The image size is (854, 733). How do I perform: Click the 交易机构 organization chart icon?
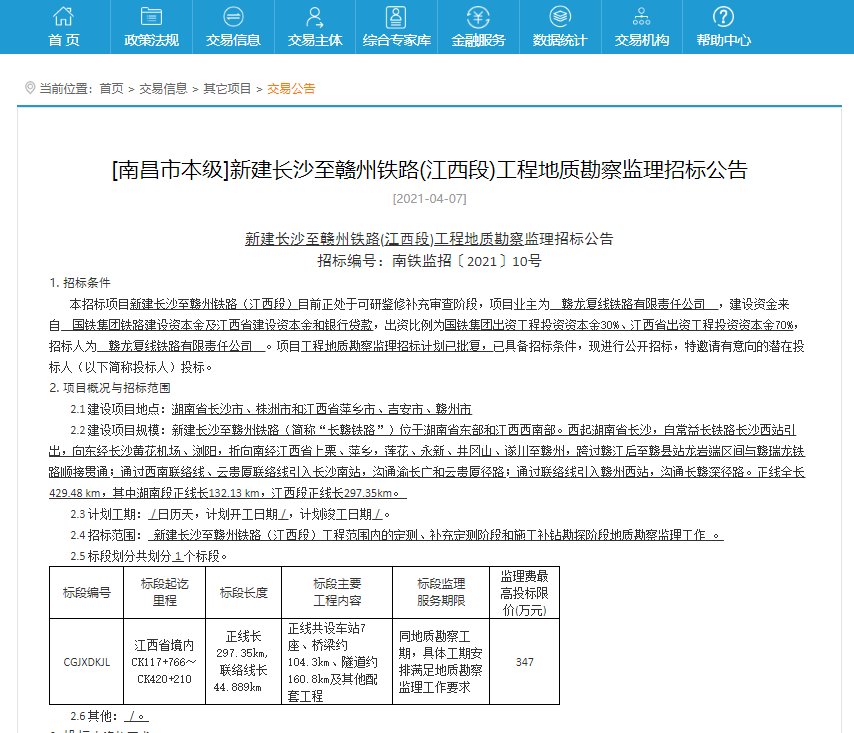coord(641,16)
